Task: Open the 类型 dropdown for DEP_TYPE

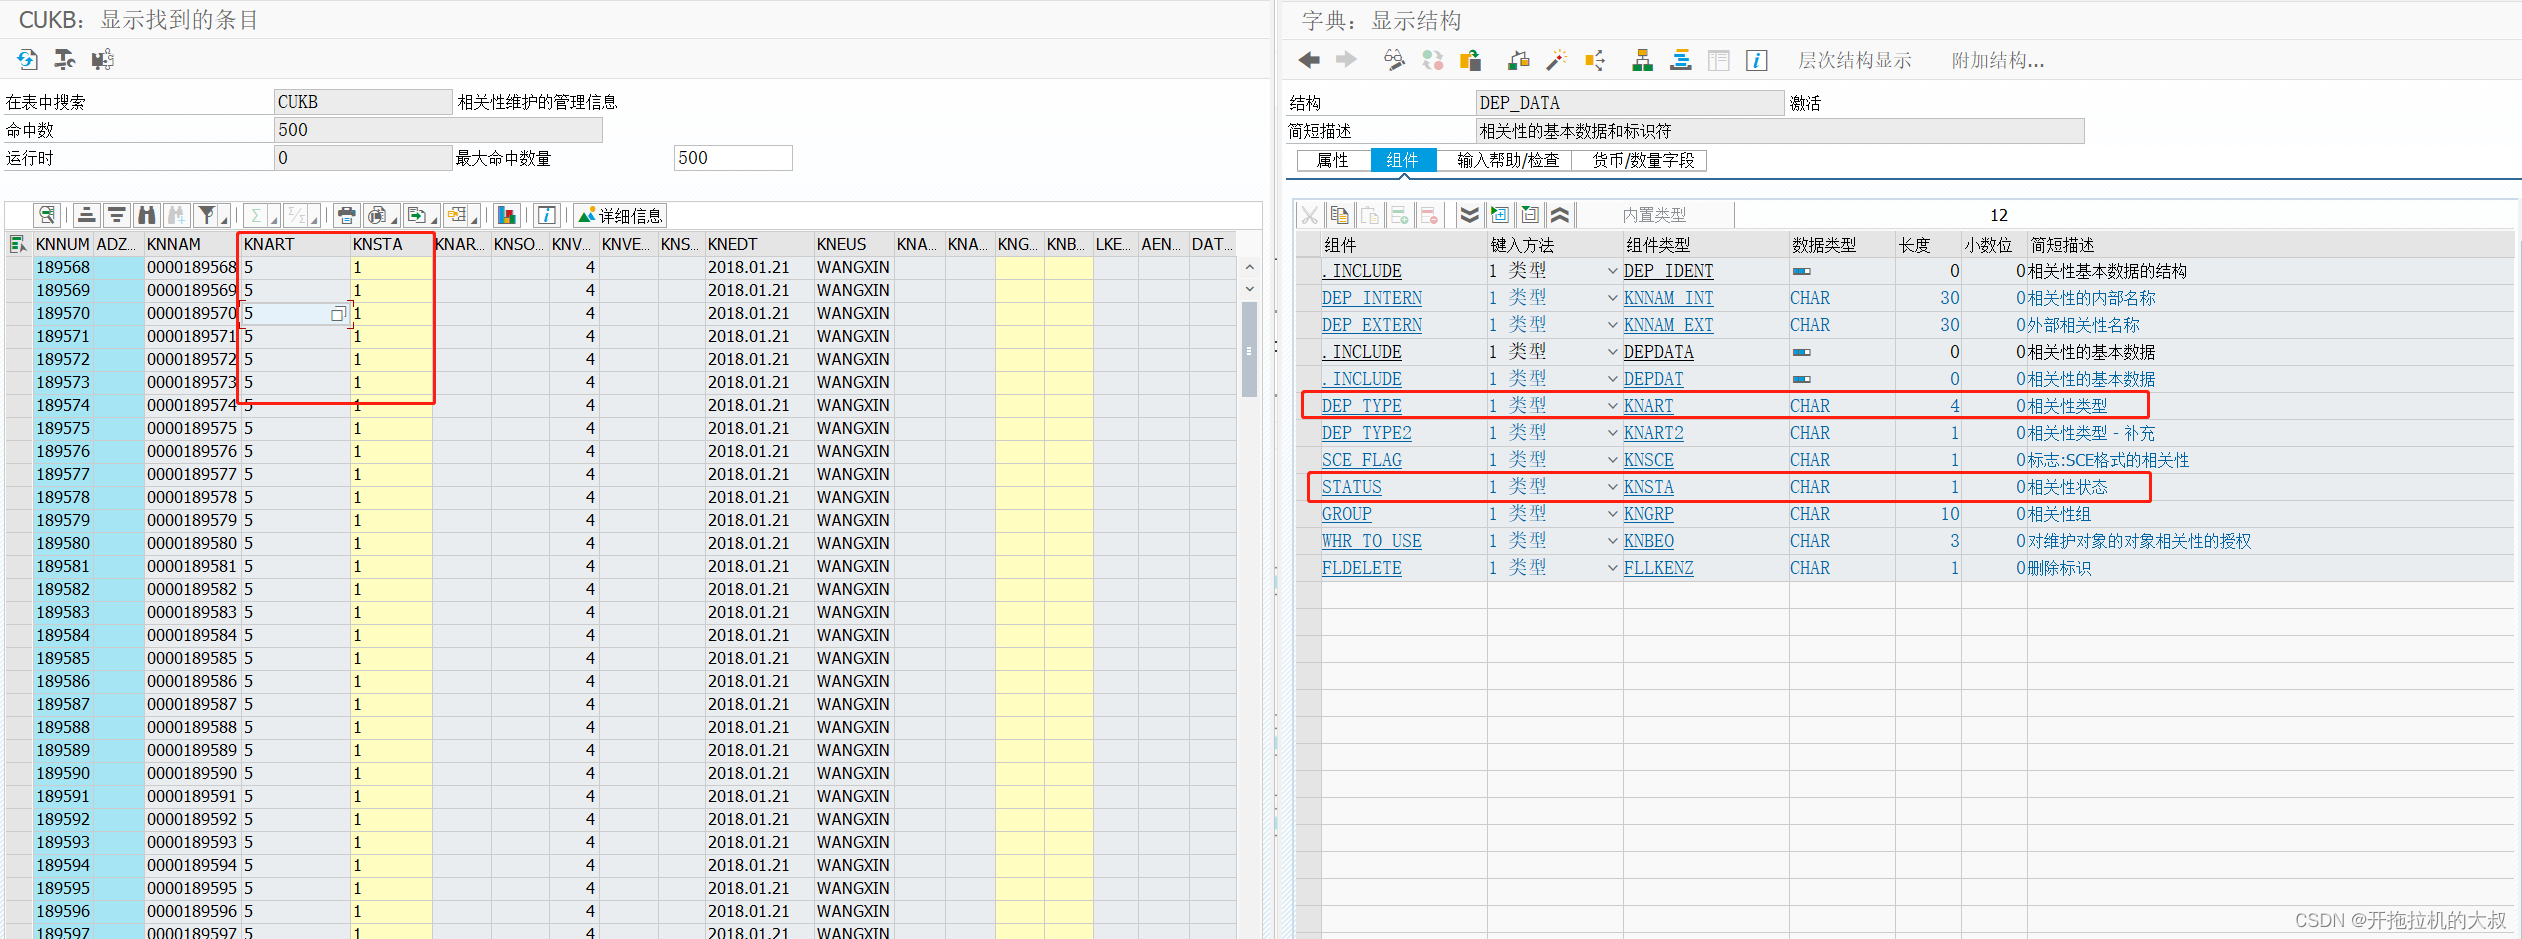Action: [1611, 406]
